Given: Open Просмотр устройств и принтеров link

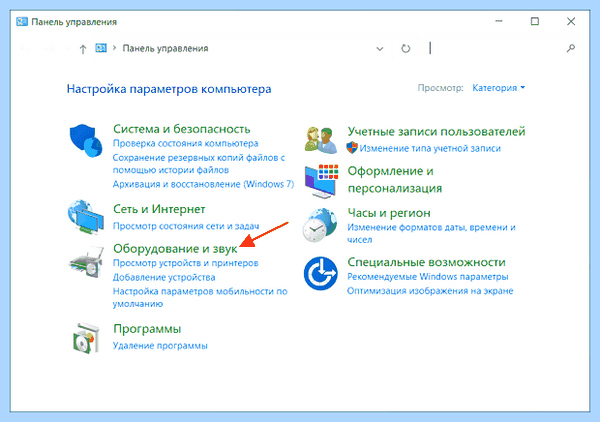Looking at the screenshot, I should (186, 263).
